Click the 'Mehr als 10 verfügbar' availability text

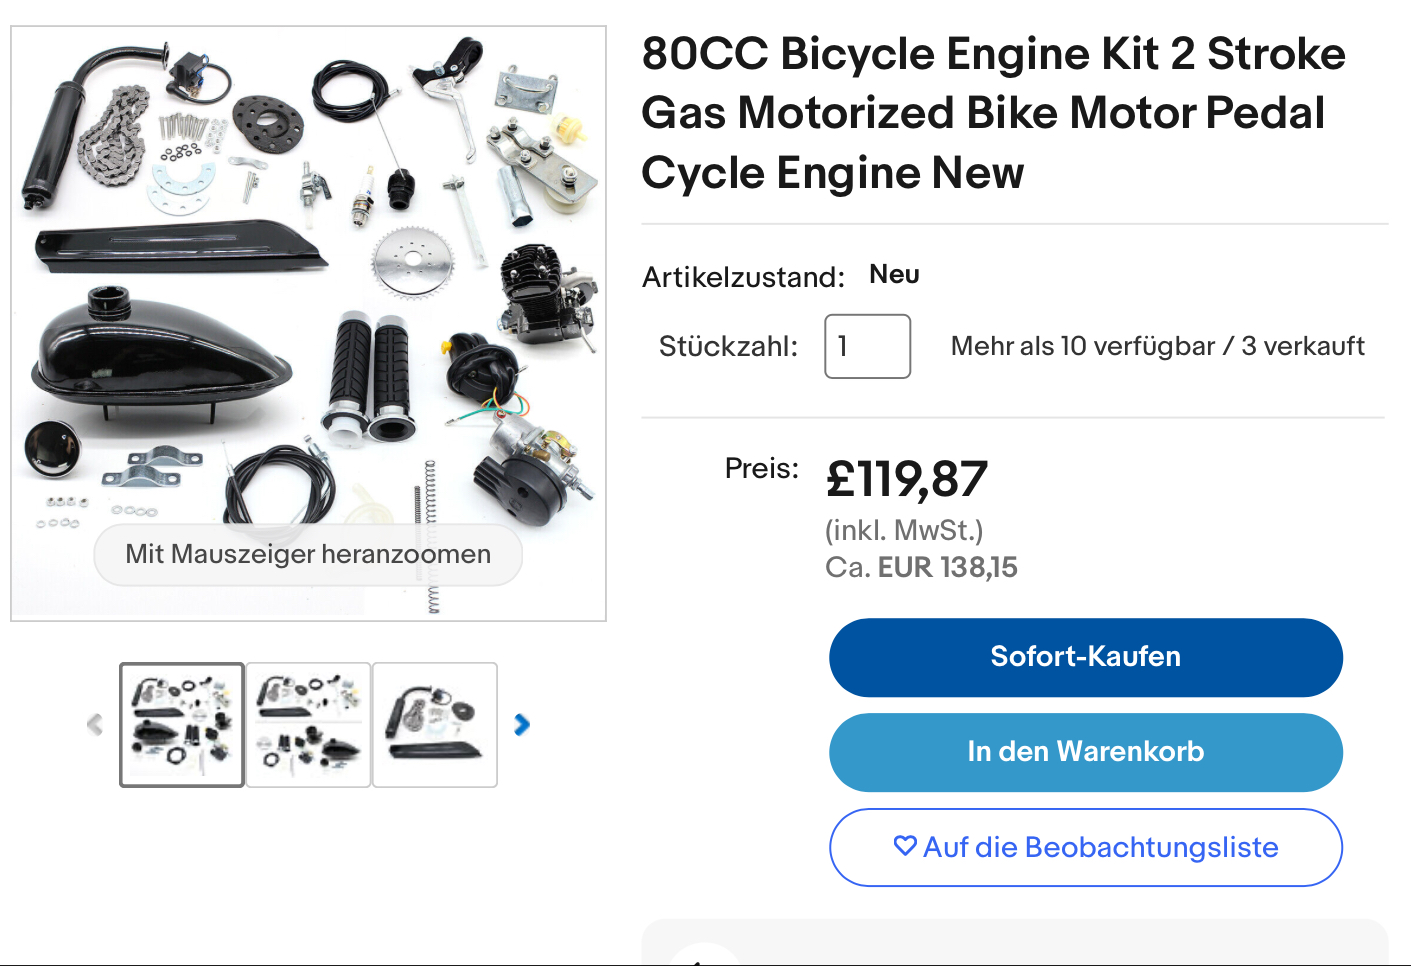click(x=1082, y=346)
